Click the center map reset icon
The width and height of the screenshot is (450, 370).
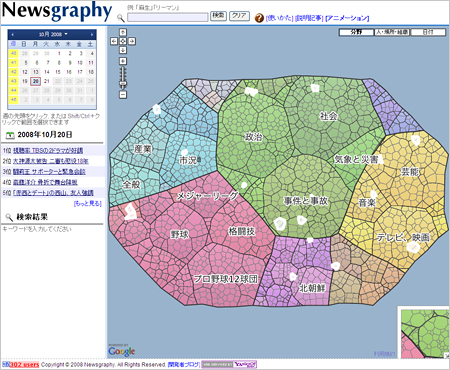pyautogui.click(x=123, y=41)
